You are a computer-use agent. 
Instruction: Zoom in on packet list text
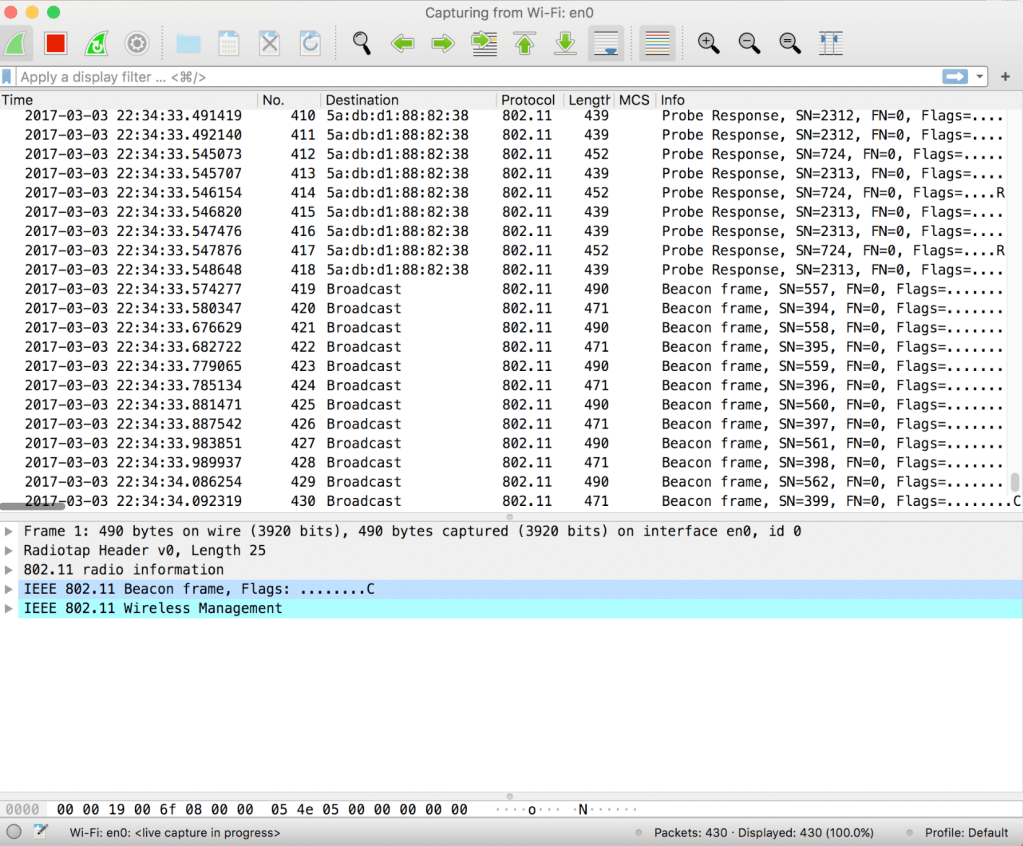coord(708,43)
